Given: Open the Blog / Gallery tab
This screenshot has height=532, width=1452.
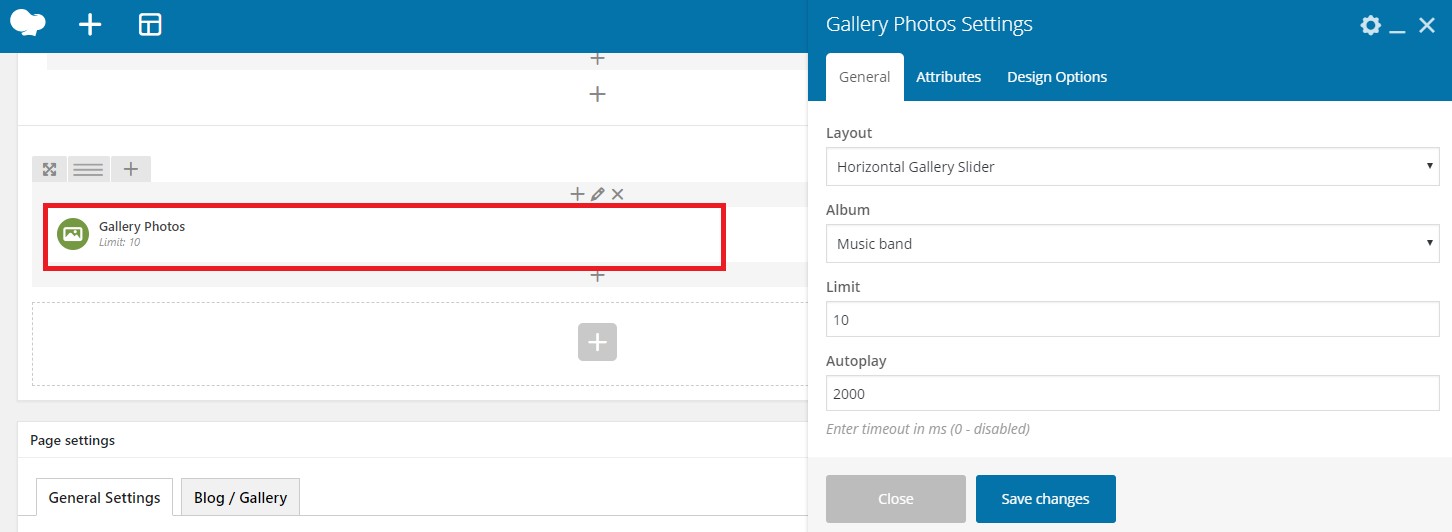Looking at the screenshot, I should 240,497.
